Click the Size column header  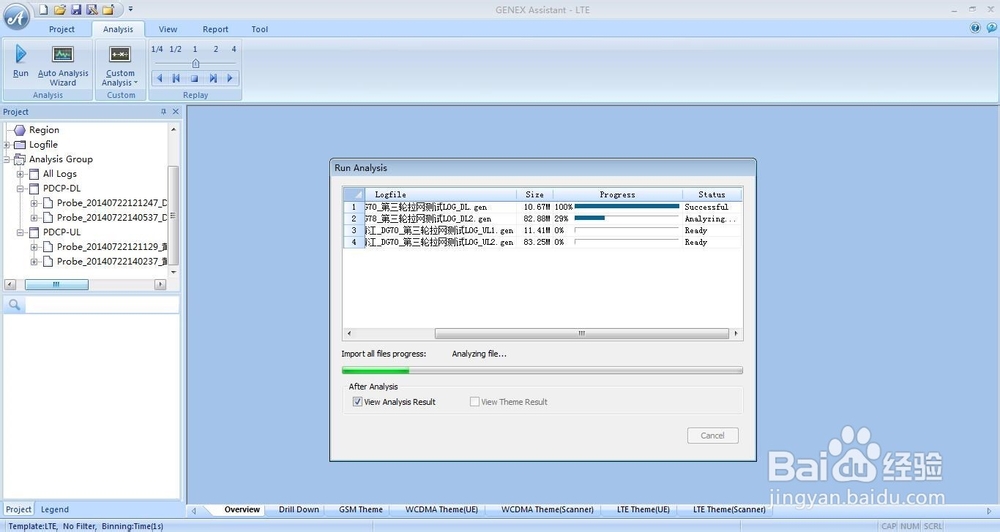534,195
